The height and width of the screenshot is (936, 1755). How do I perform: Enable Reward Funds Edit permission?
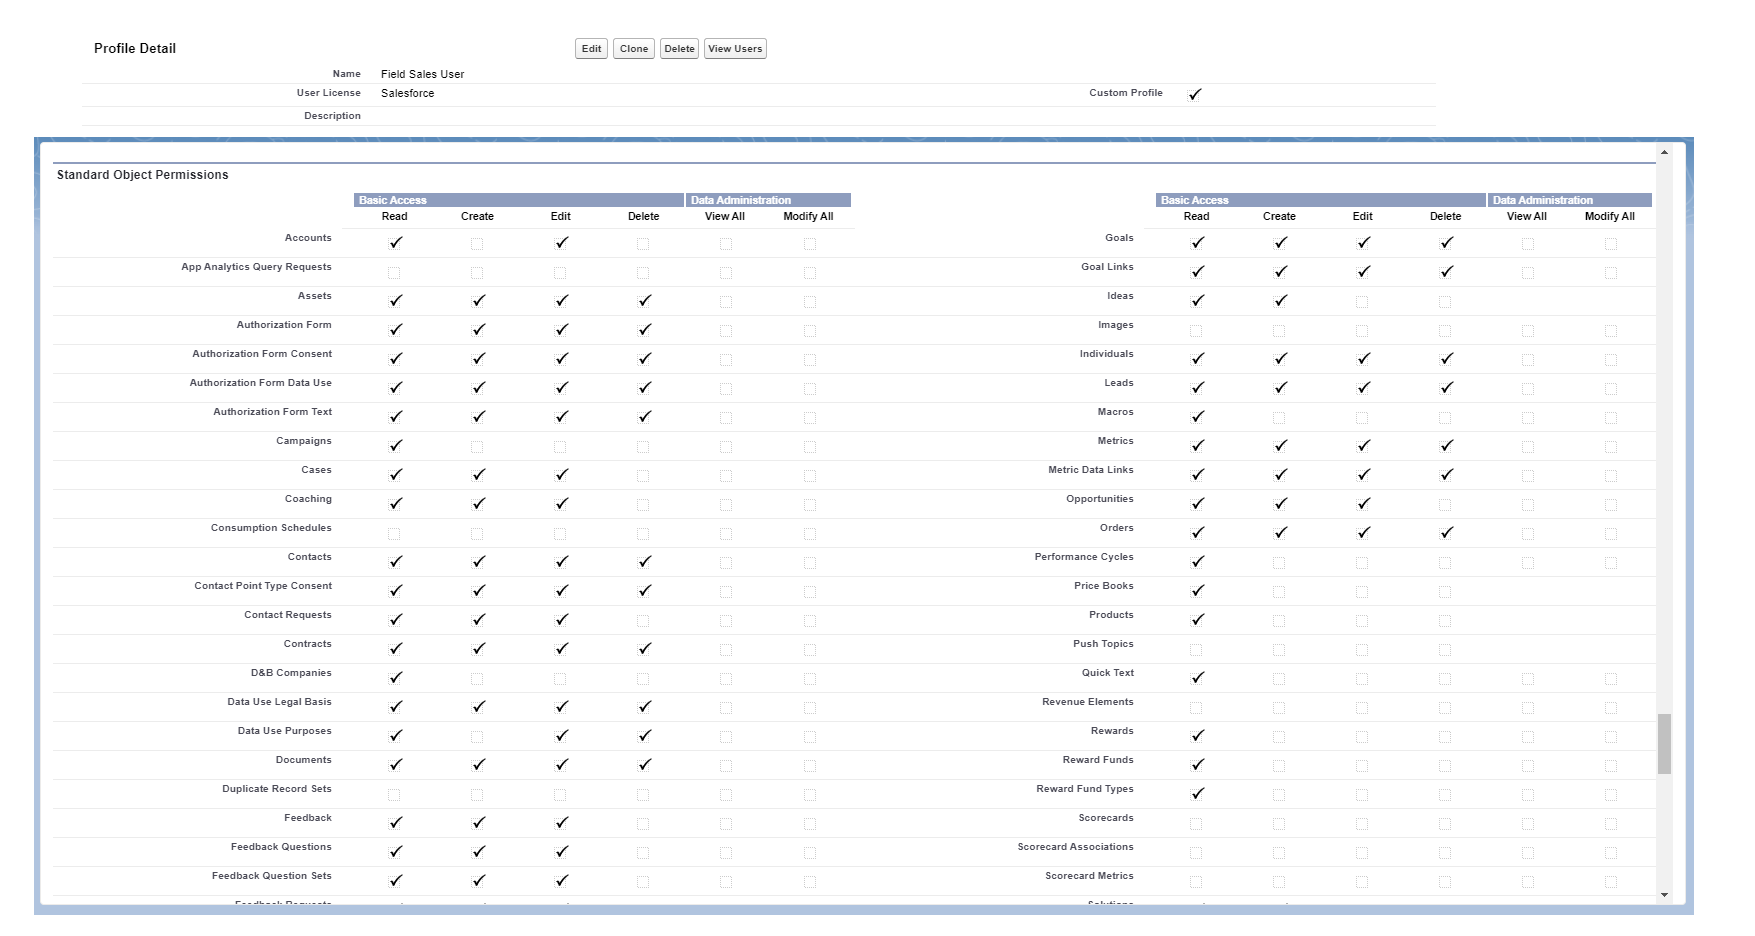(1362, 766)
